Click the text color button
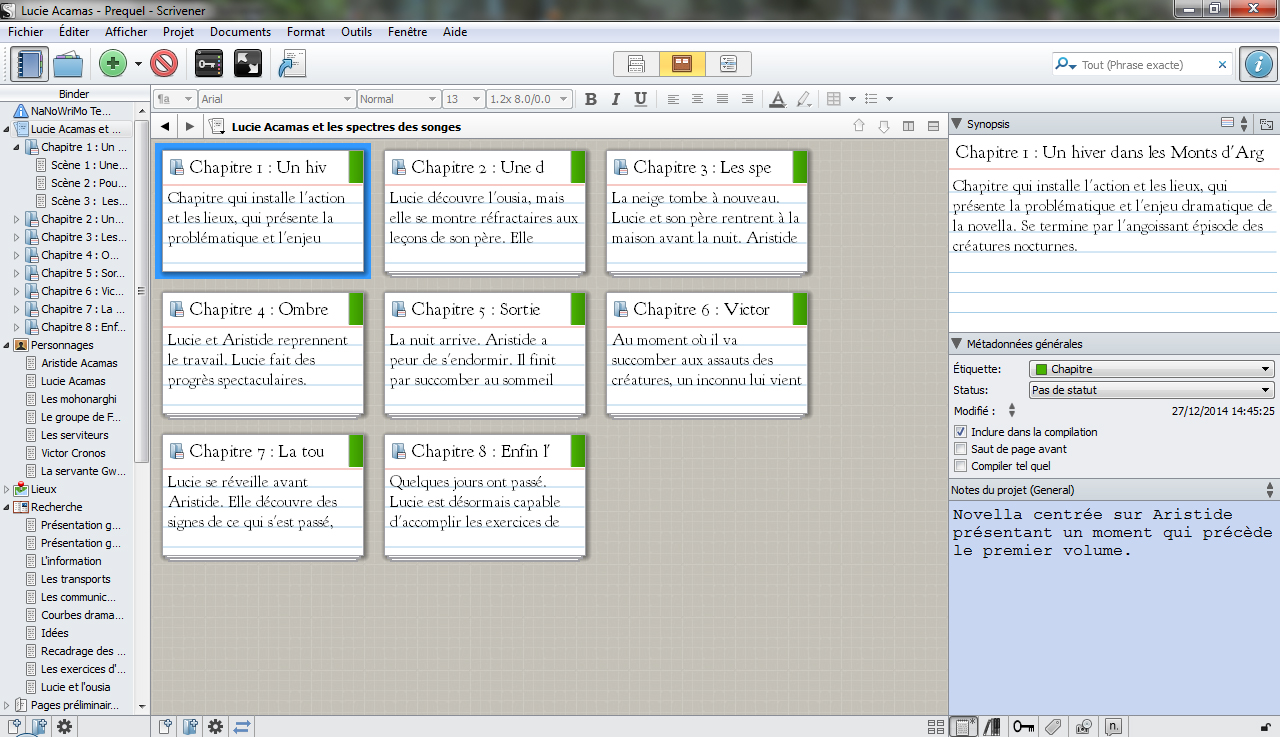 pos(777,99)
